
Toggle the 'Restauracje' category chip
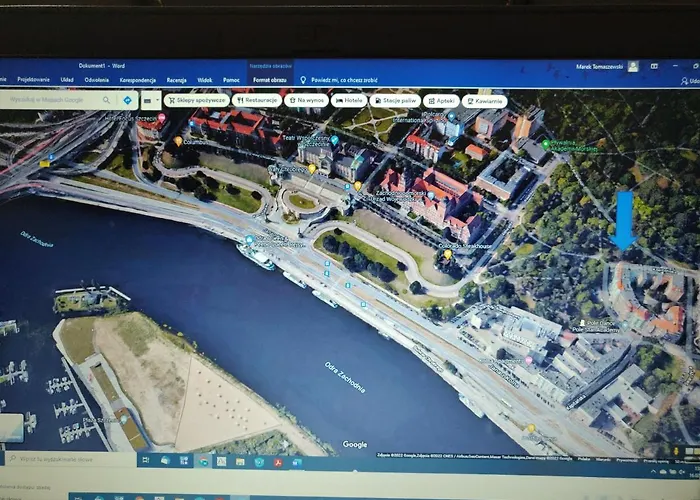tap(256, 101)
